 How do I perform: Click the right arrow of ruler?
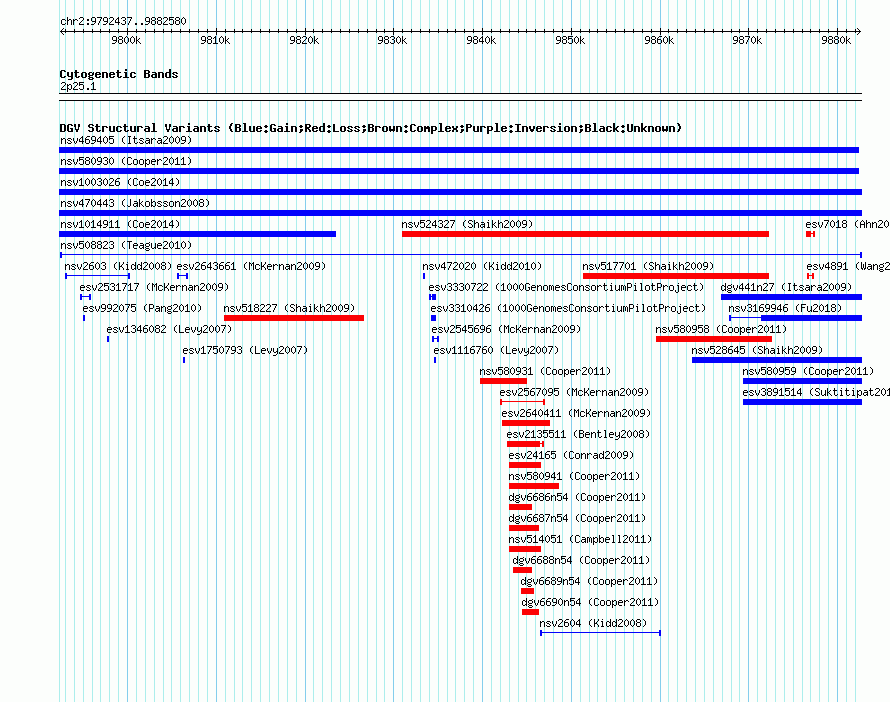[858, 31]
